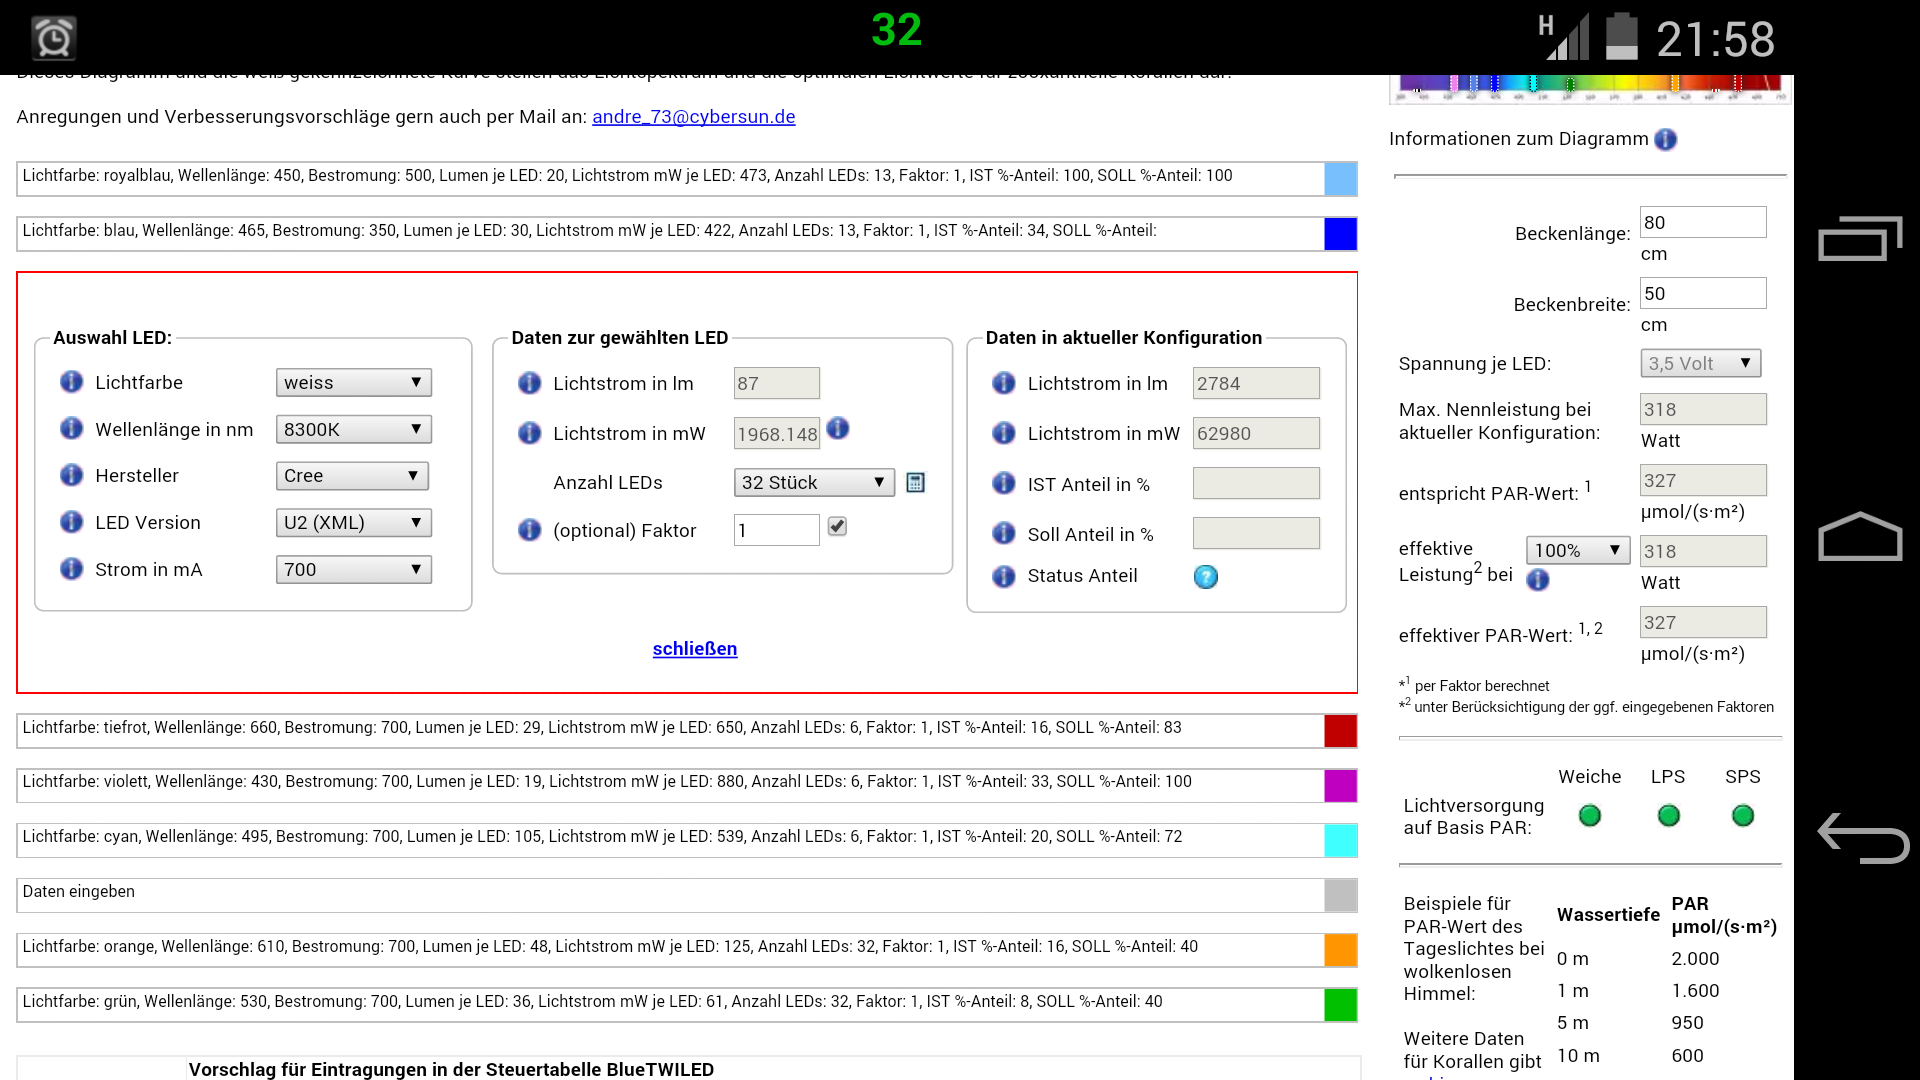Click info icon under effektive Leistung
This screenshot has width=1920, height=1080.
tap(1538, 580)
